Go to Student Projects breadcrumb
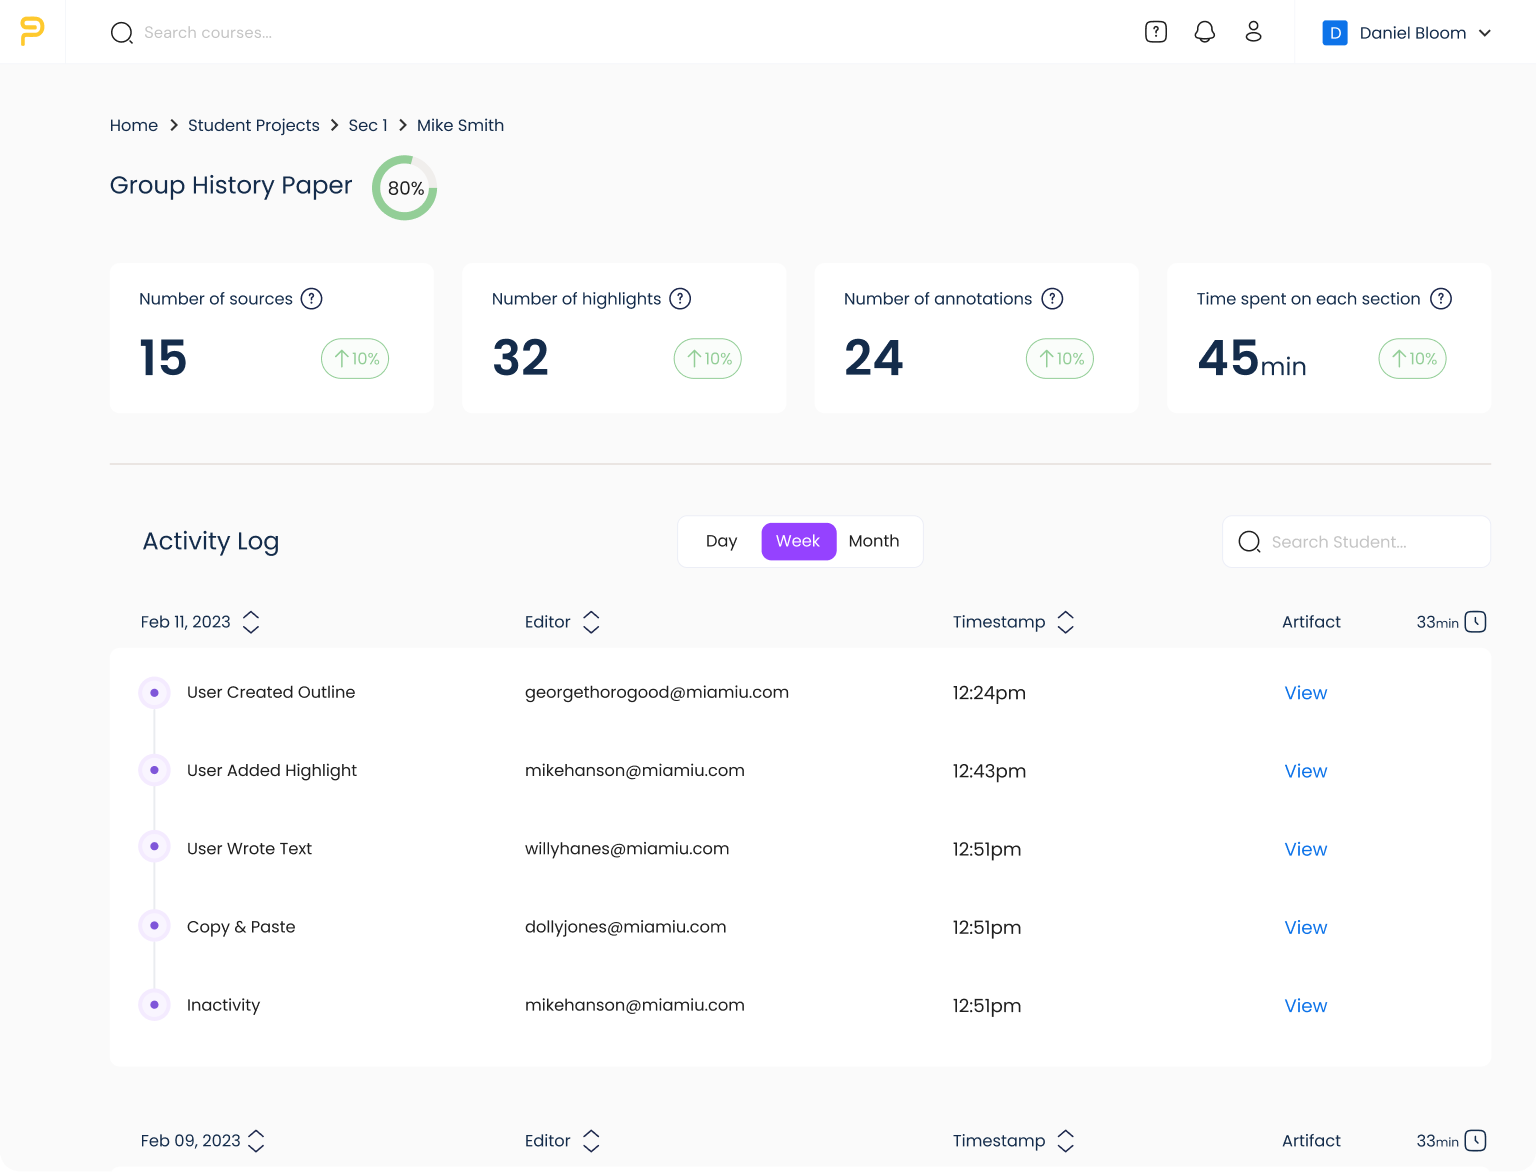The height and width of the screenshot is (1172, 1536). [254, 125]
